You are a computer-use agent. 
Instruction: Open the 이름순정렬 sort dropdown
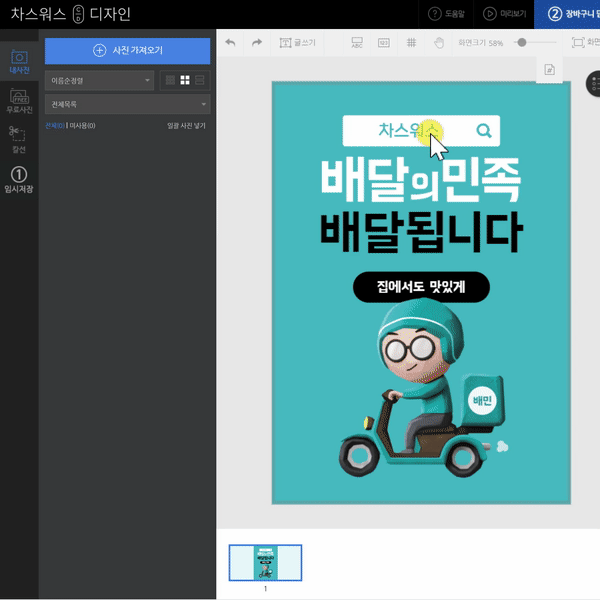[99, 80]
